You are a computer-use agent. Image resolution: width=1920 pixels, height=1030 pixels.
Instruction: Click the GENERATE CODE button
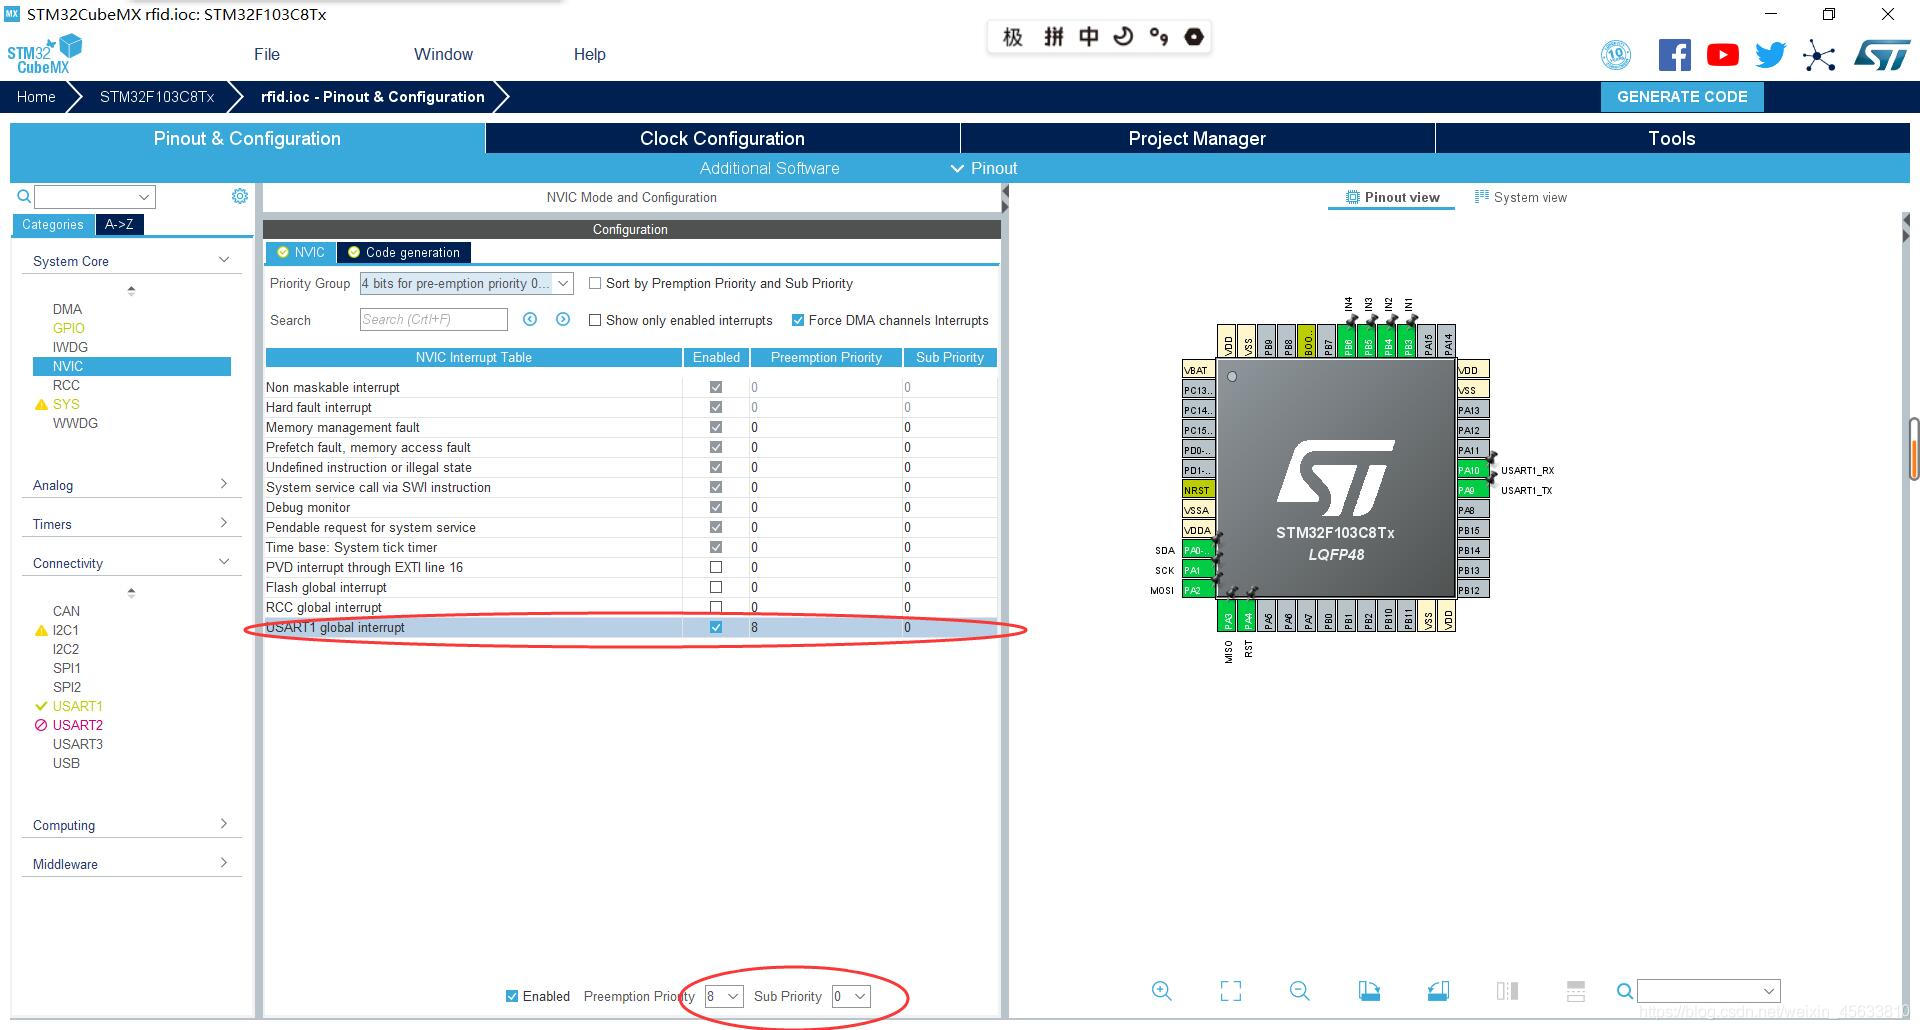pyautogui.click(x=1682, y=97)
